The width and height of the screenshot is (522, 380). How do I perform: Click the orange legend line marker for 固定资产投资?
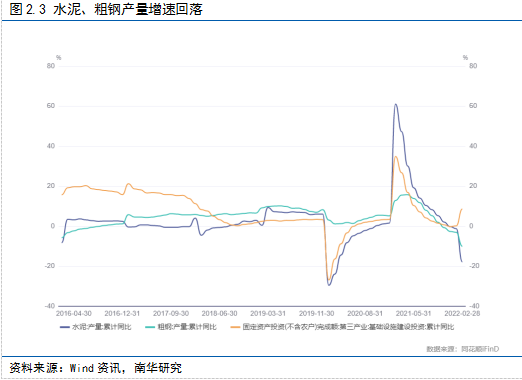[235, 327]
